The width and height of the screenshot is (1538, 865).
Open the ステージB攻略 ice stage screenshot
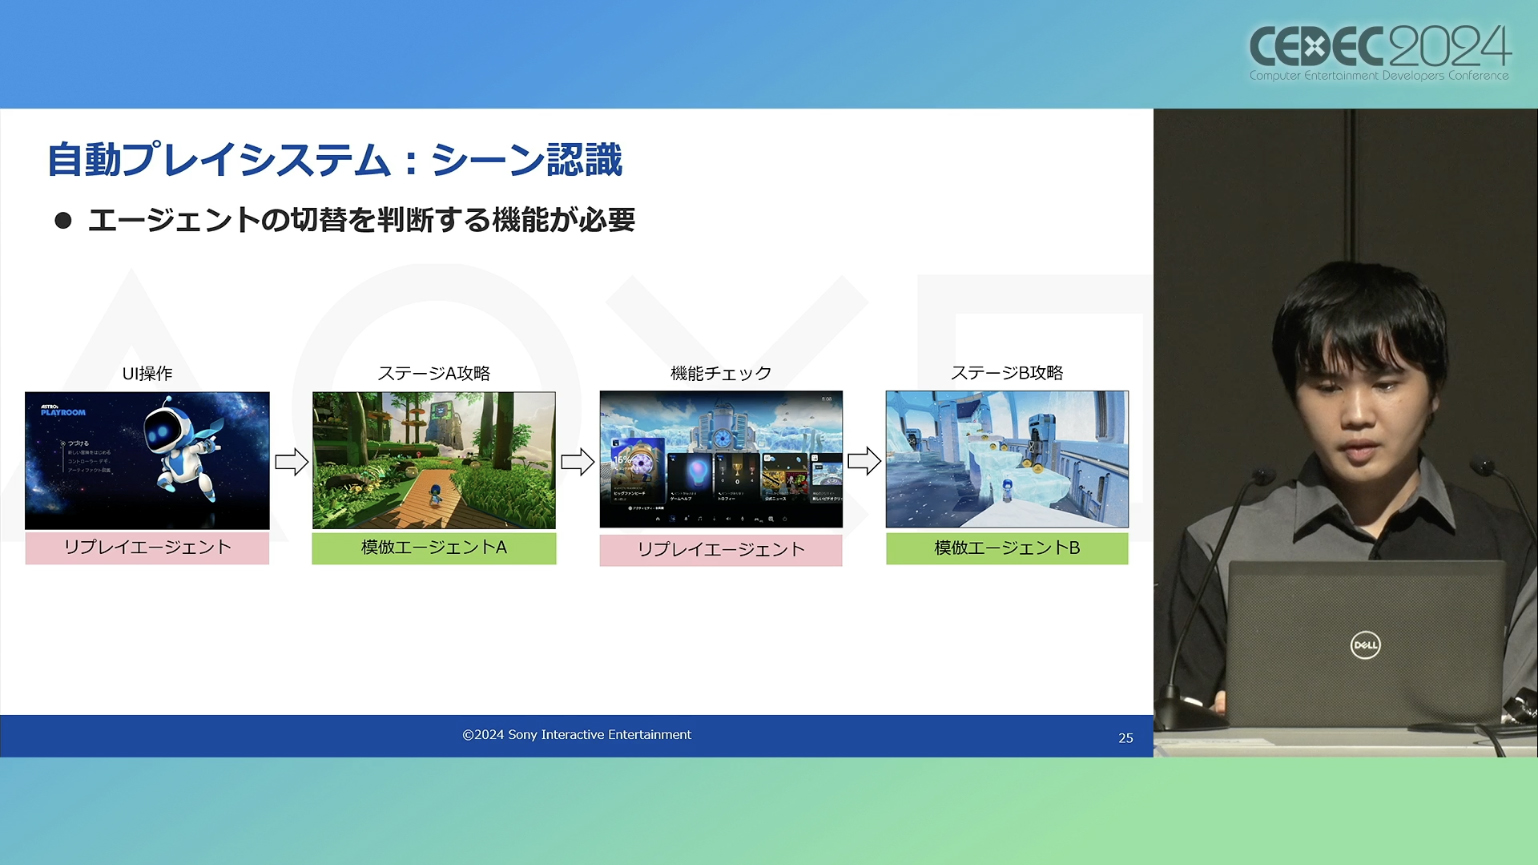(1006, 459)
